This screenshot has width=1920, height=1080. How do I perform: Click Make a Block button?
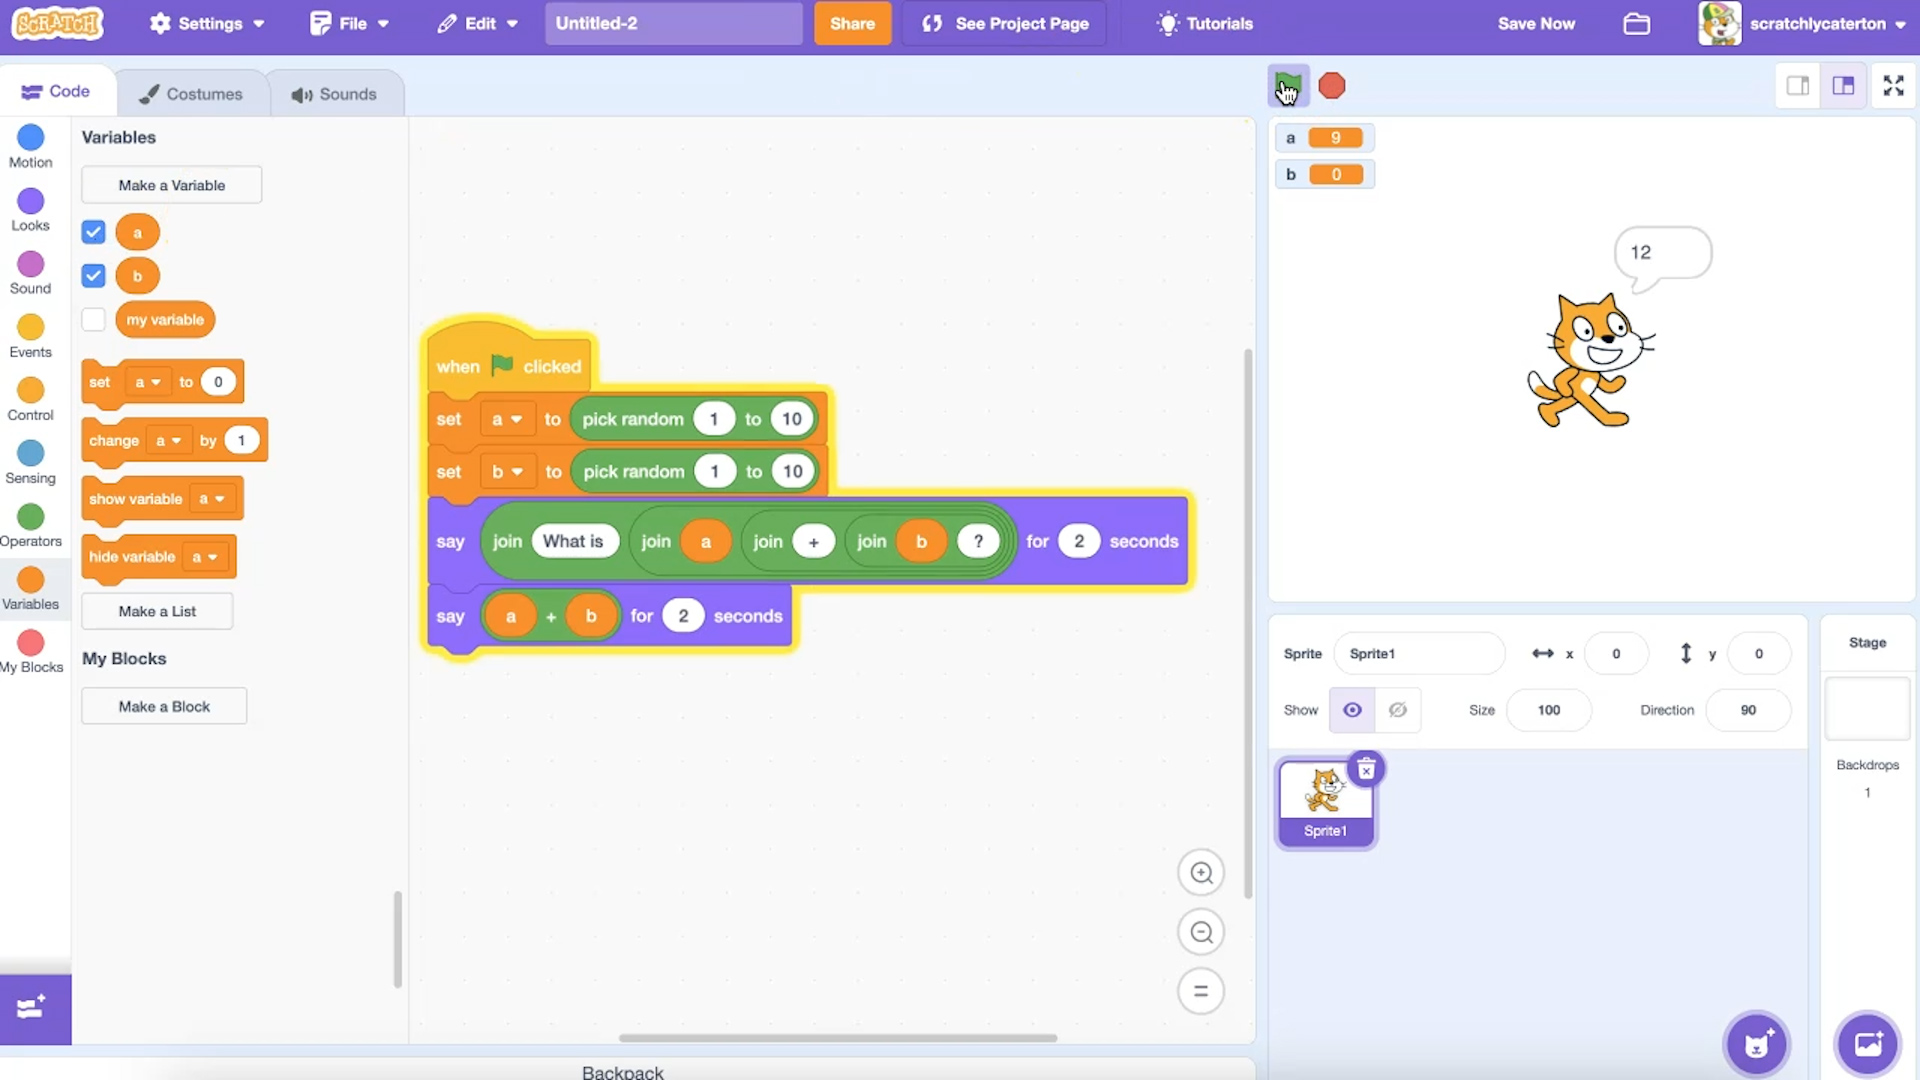point(164,706)
